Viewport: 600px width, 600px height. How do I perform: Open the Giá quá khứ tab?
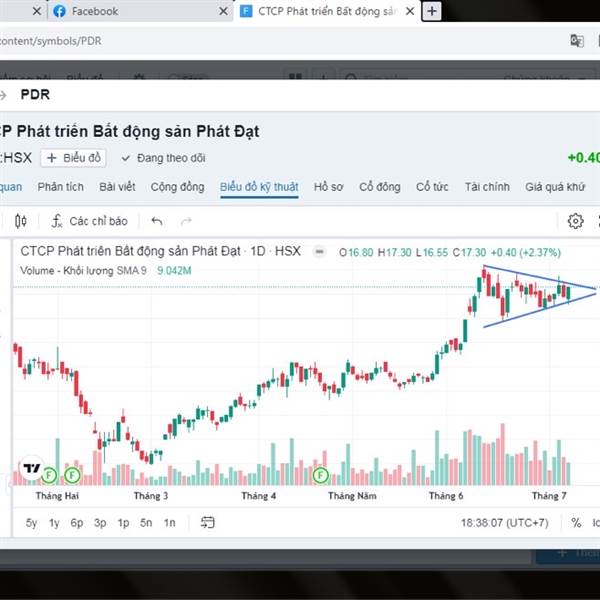(x=555, y=187)
